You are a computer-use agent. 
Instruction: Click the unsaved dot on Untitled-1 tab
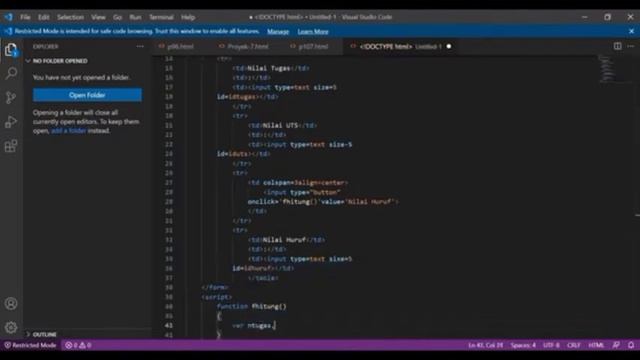coord(449,47)
